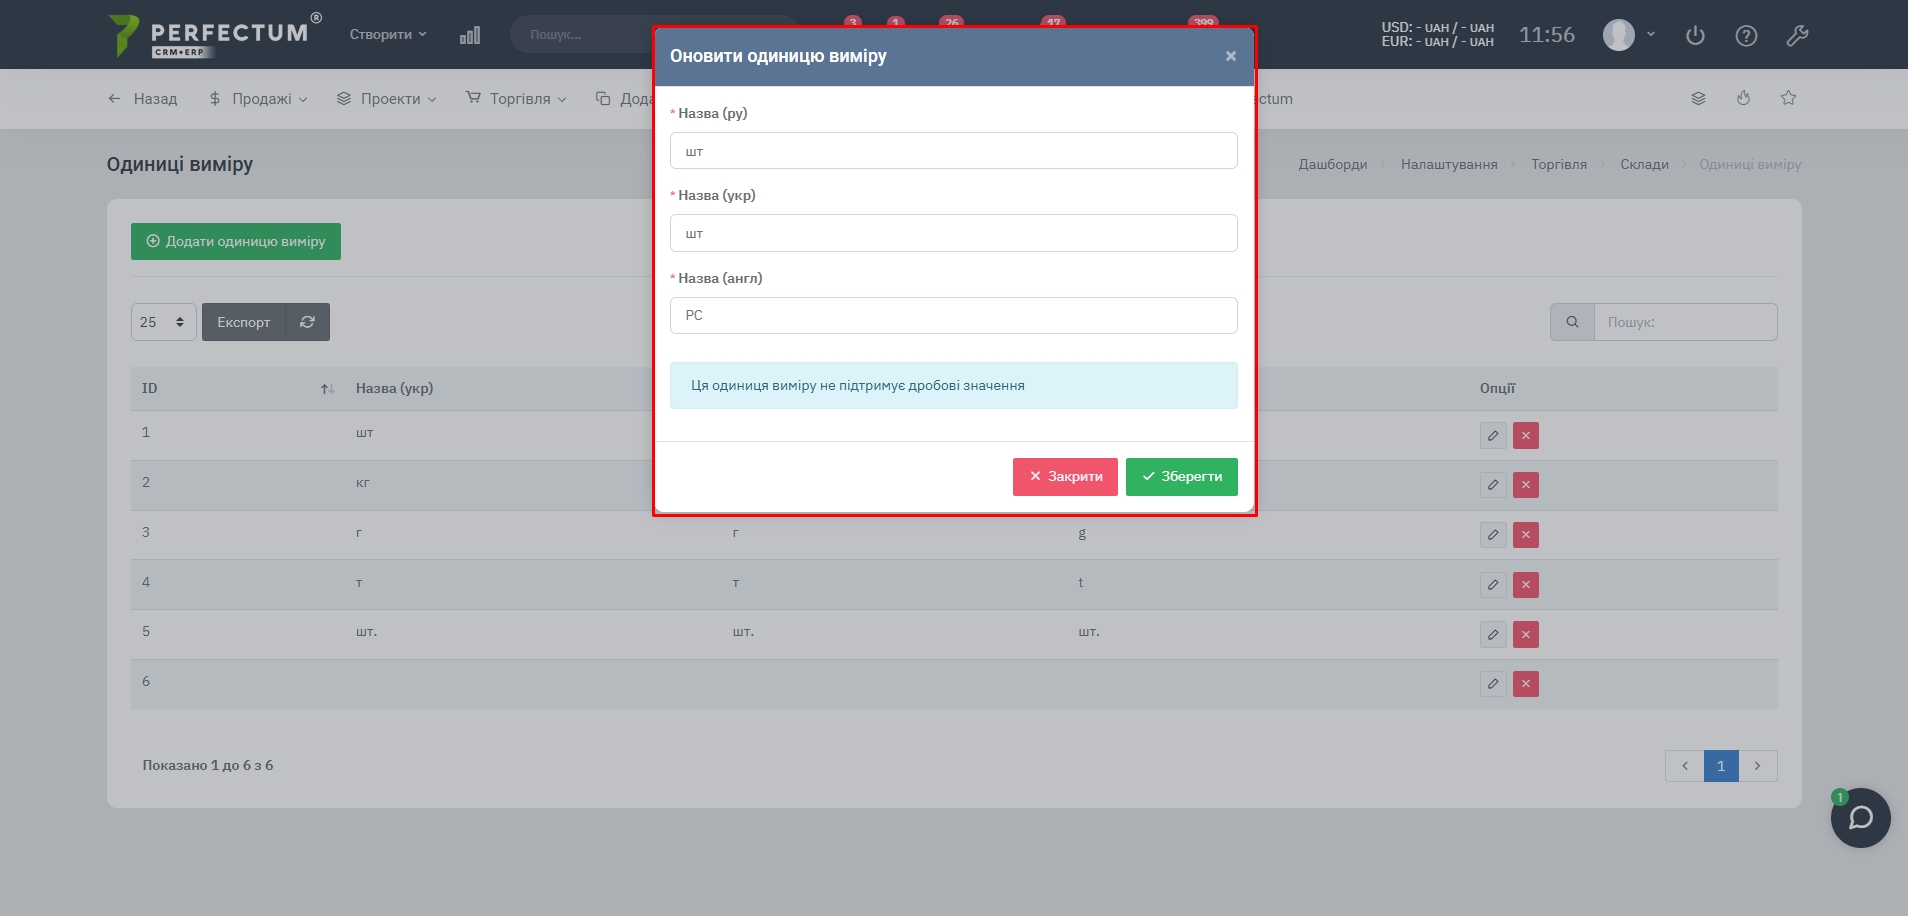
Task: Expand the user avatar menu
Action: point(1629,35)
